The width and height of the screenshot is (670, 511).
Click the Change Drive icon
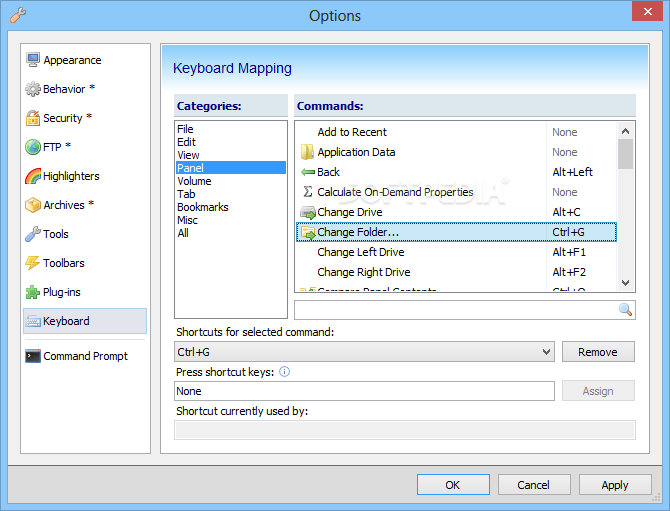308,212
